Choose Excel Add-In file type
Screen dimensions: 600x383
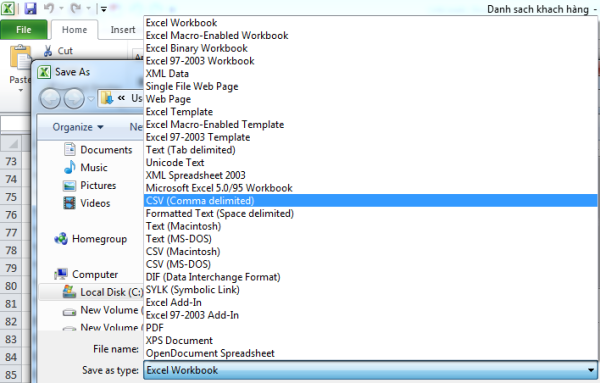pyautogui.click(x=370, y=302)
